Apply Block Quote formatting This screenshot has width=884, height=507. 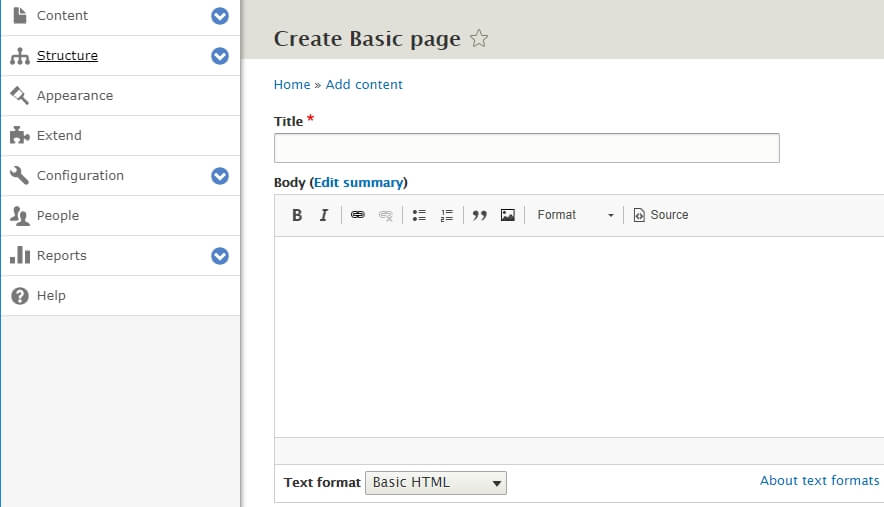click(479, 215)
